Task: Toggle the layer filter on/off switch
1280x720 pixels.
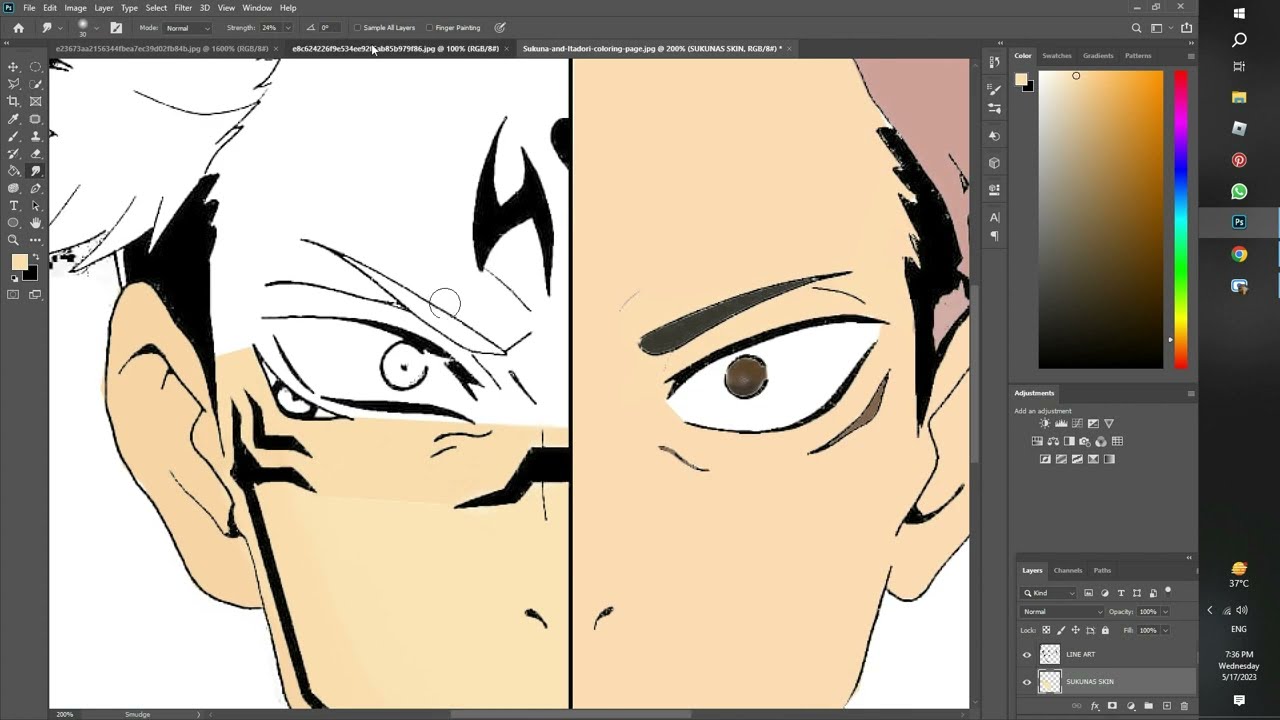Action: coord(1168,591)
